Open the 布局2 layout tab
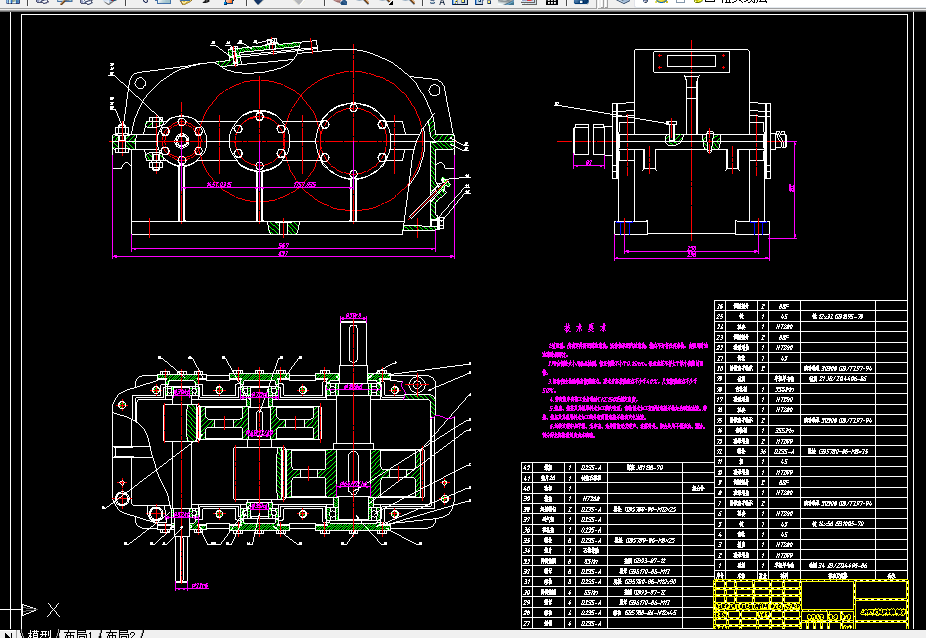The image size is (926, 638). point(121,633)
